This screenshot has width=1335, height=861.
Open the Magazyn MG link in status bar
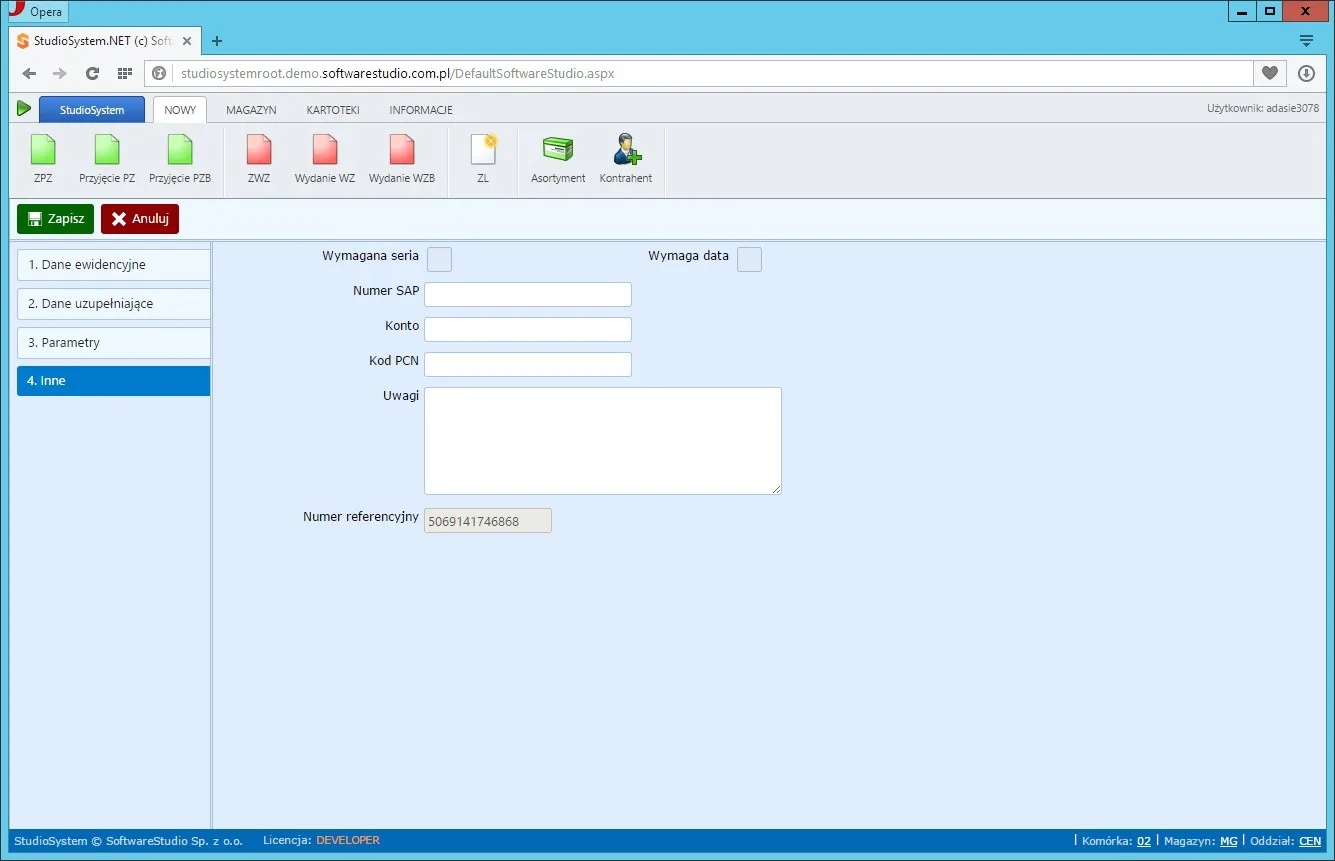pyautogui.click(x=1228, y=842)
